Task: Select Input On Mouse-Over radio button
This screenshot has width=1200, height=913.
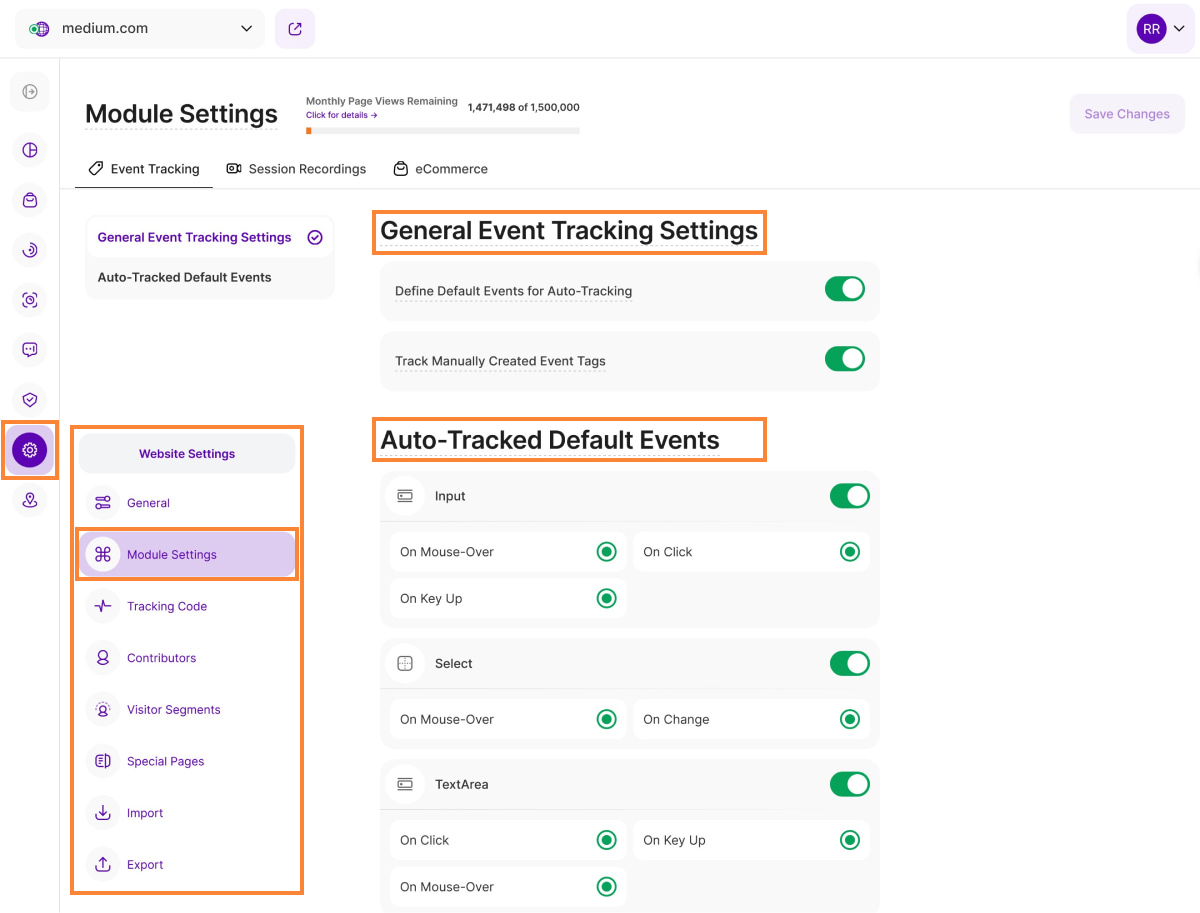Action: coord(606,552)
